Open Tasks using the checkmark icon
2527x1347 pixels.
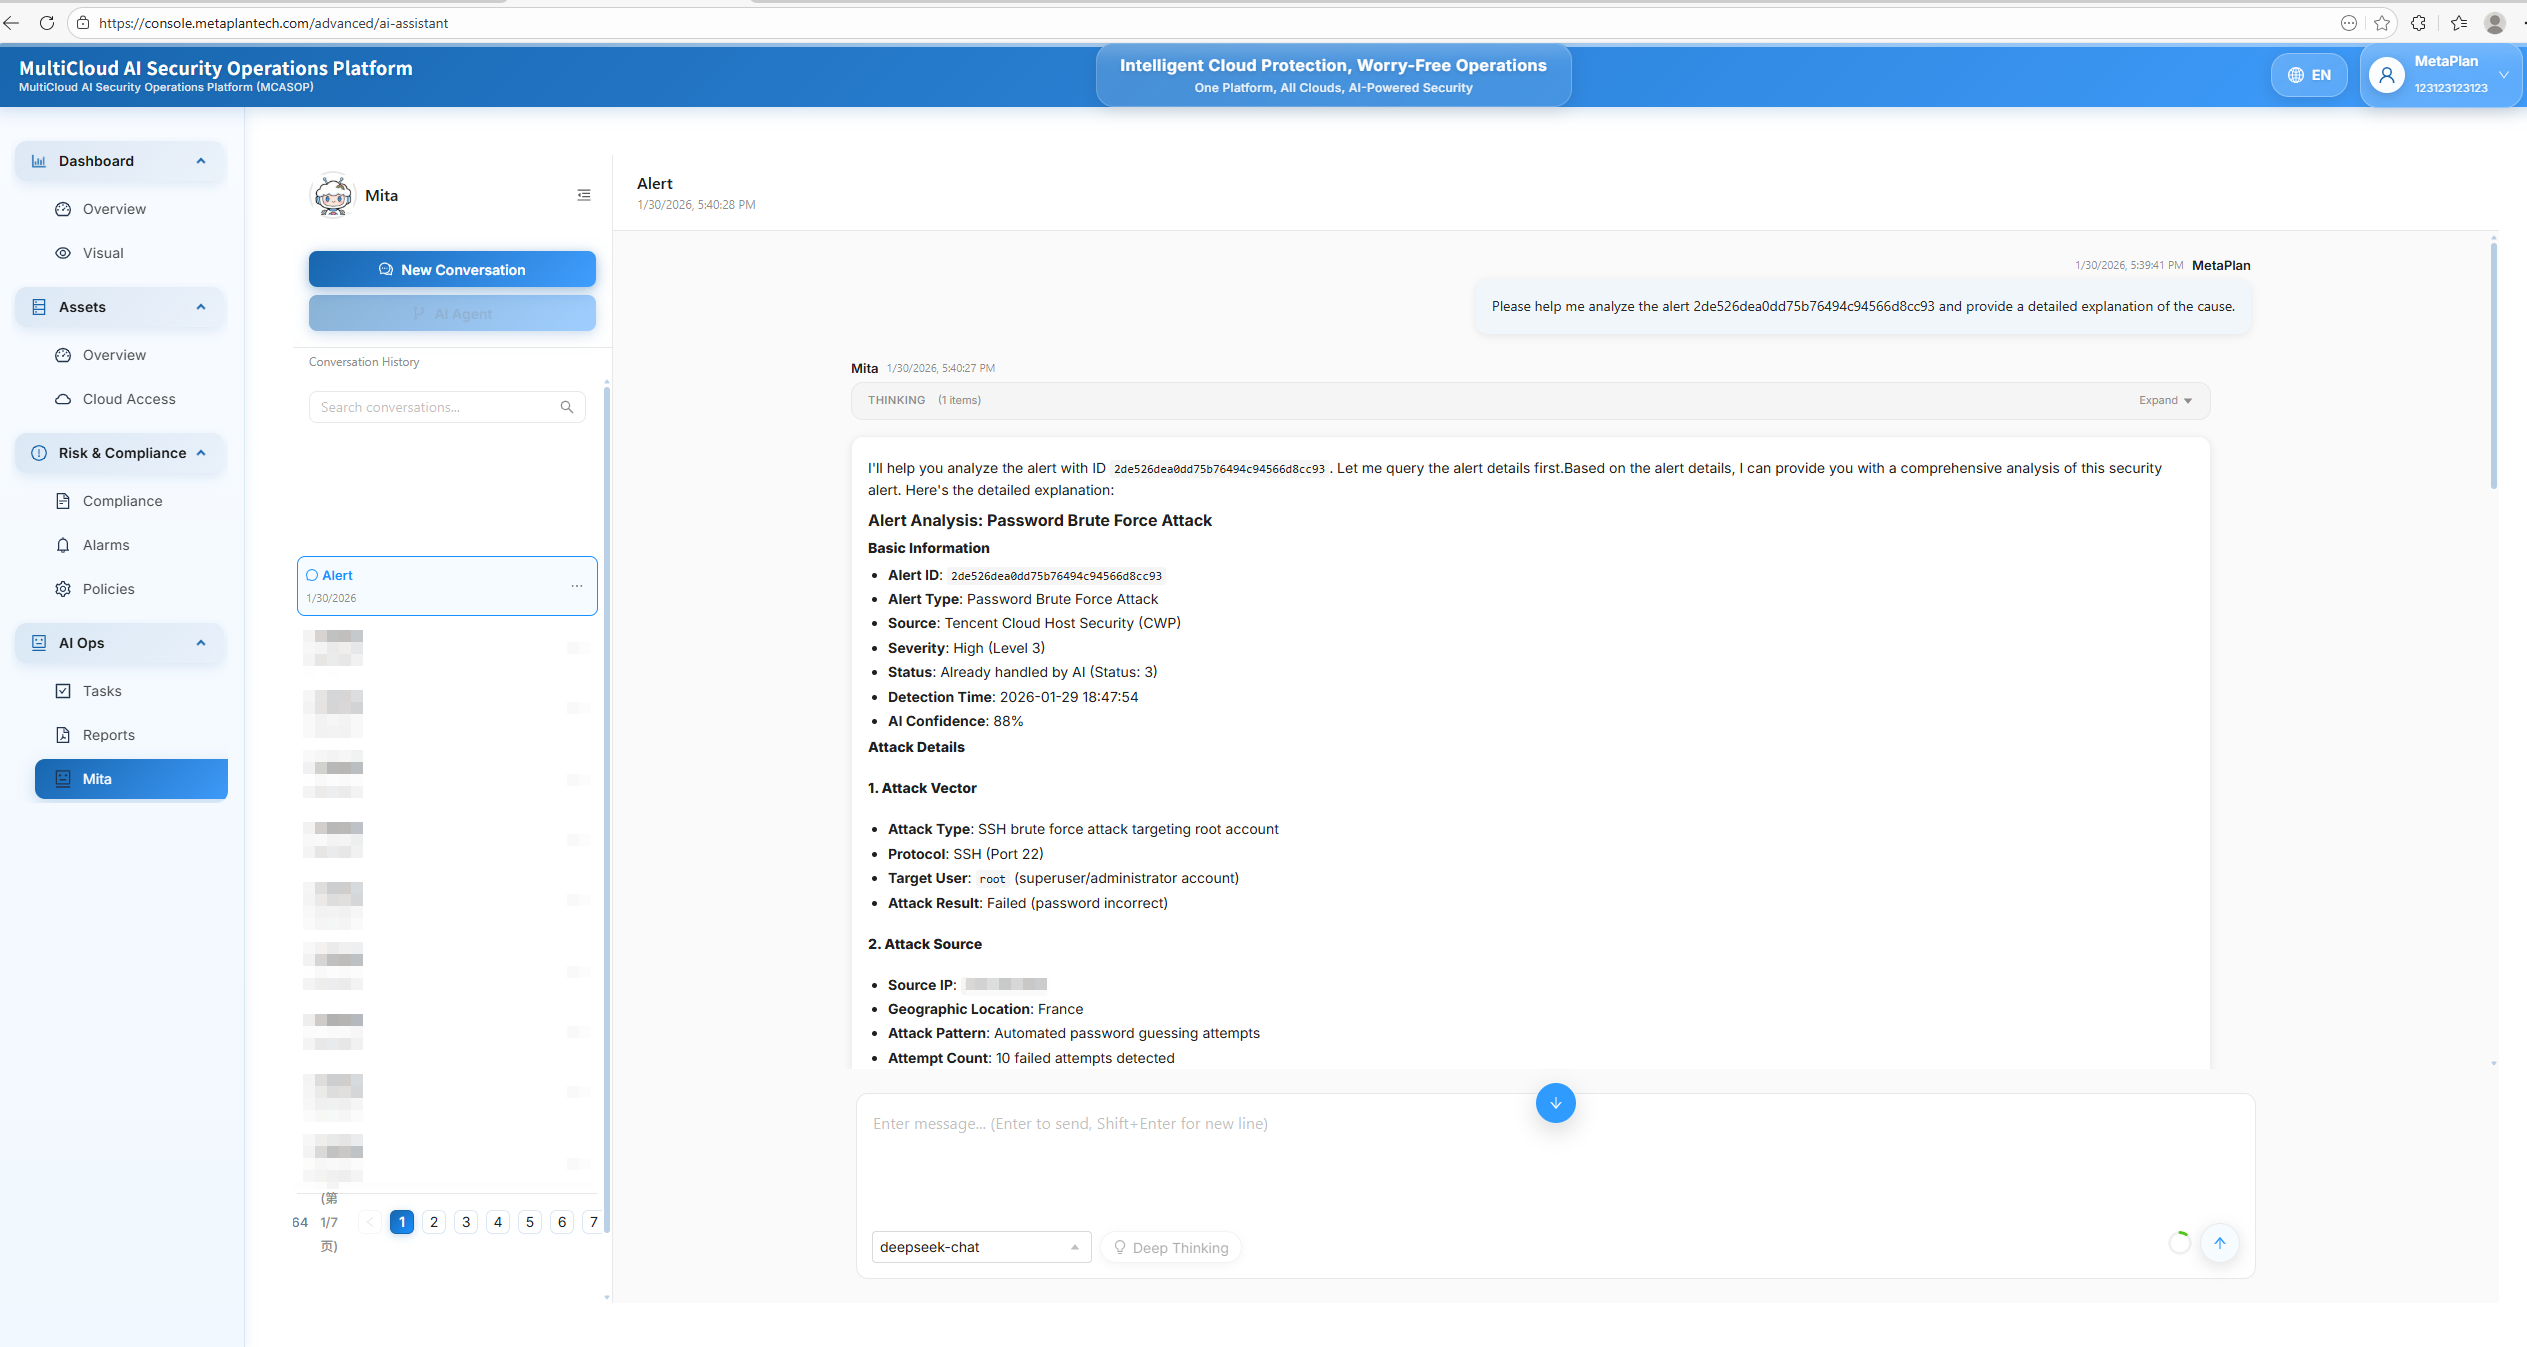tap(63, 690)
